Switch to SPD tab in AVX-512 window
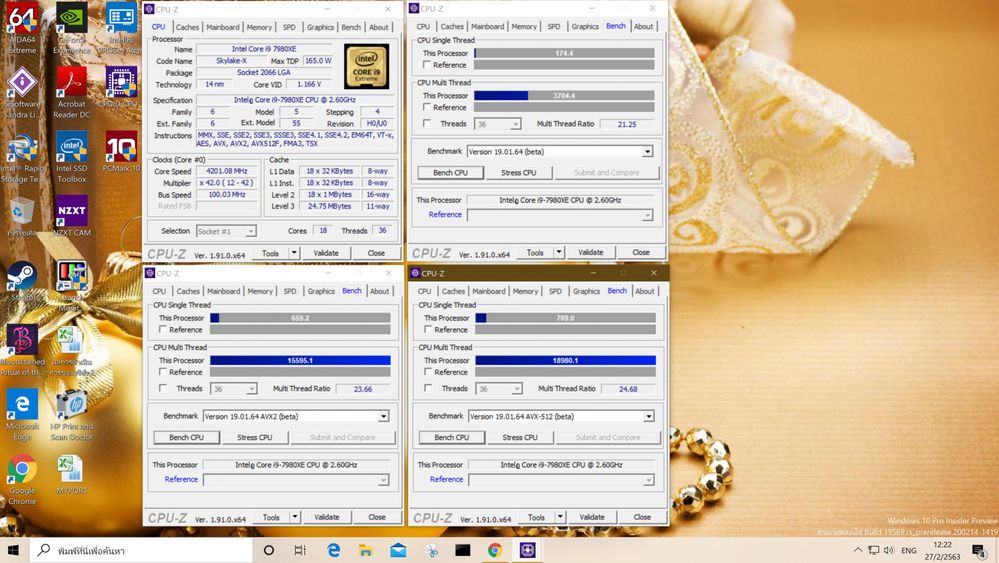 pyautogui.click(x=556, y=291)
